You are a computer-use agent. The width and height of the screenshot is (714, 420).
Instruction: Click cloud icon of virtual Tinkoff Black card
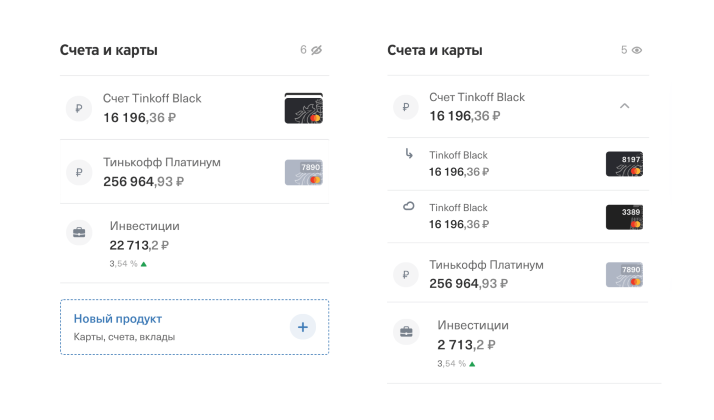click(408, 207)
